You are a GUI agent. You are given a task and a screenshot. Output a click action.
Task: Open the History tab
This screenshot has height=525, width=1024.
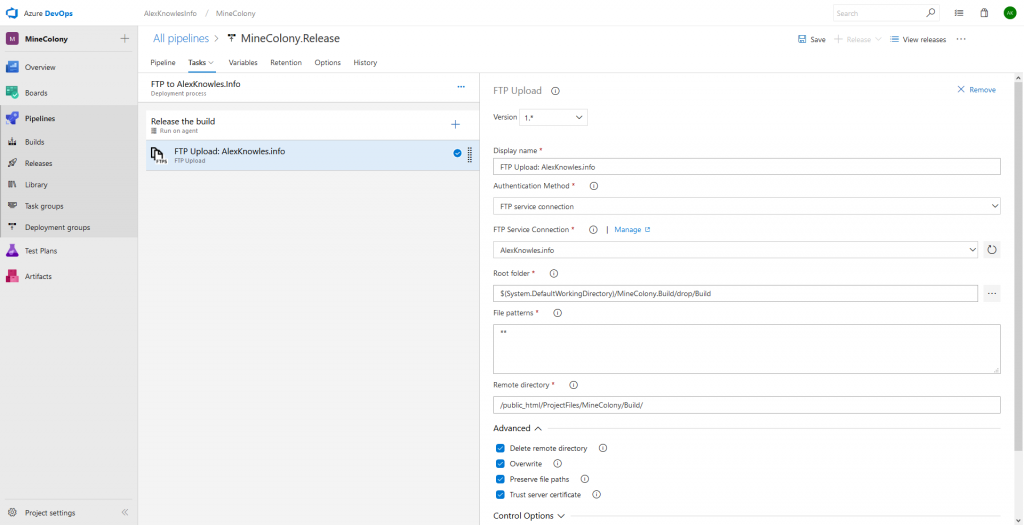[x=365, y=62]
